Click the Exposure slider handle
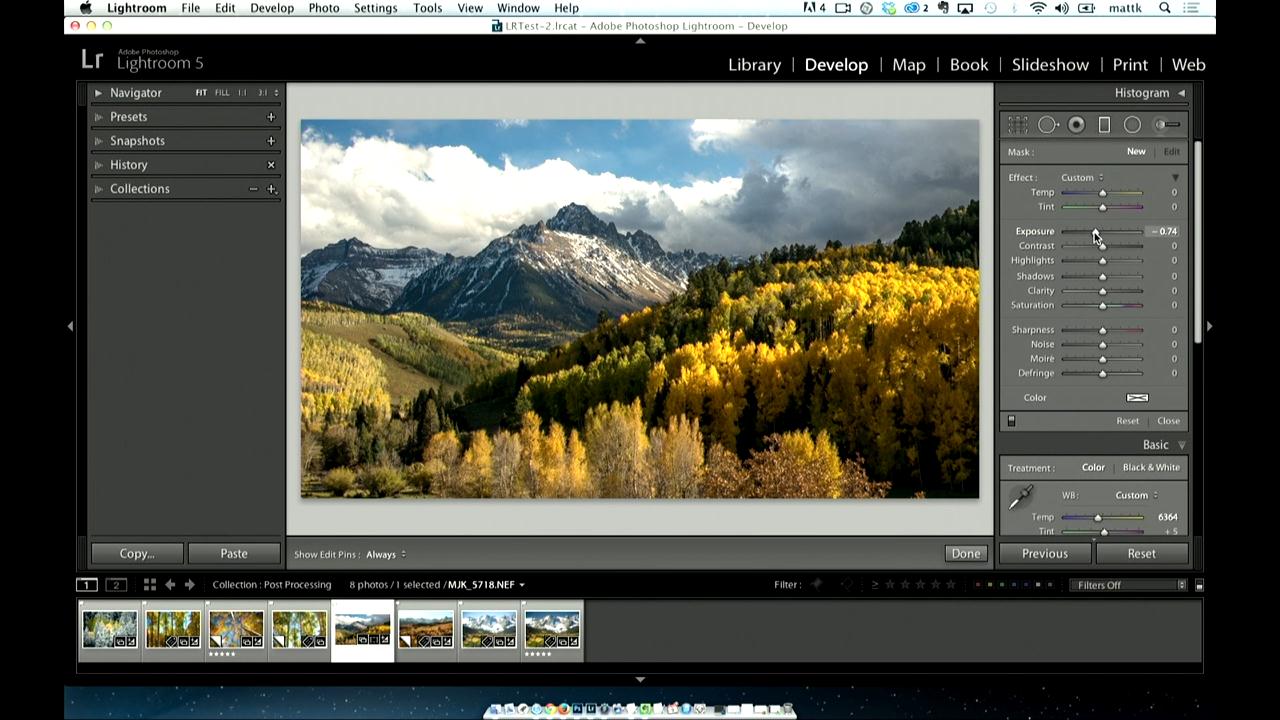Screen dimensions: 1280x720 (x=1096, y=232)
